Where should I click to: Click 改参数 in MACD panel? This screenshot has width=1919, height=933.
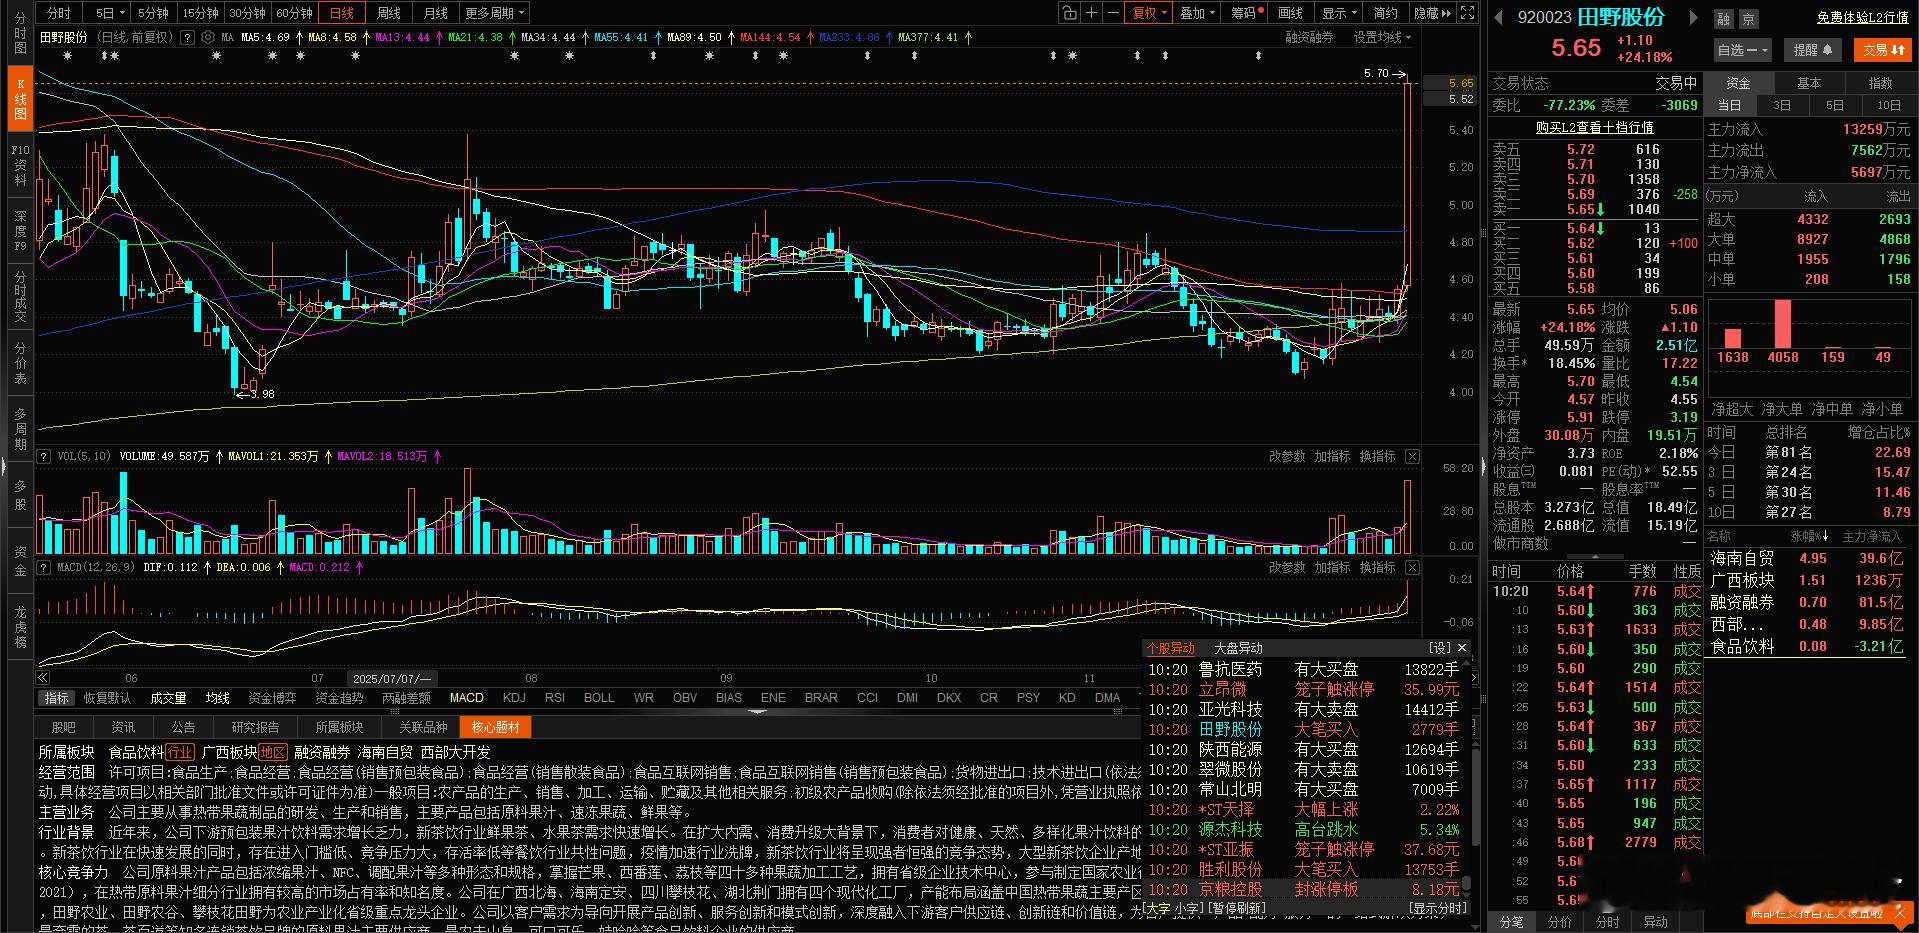1287,567
